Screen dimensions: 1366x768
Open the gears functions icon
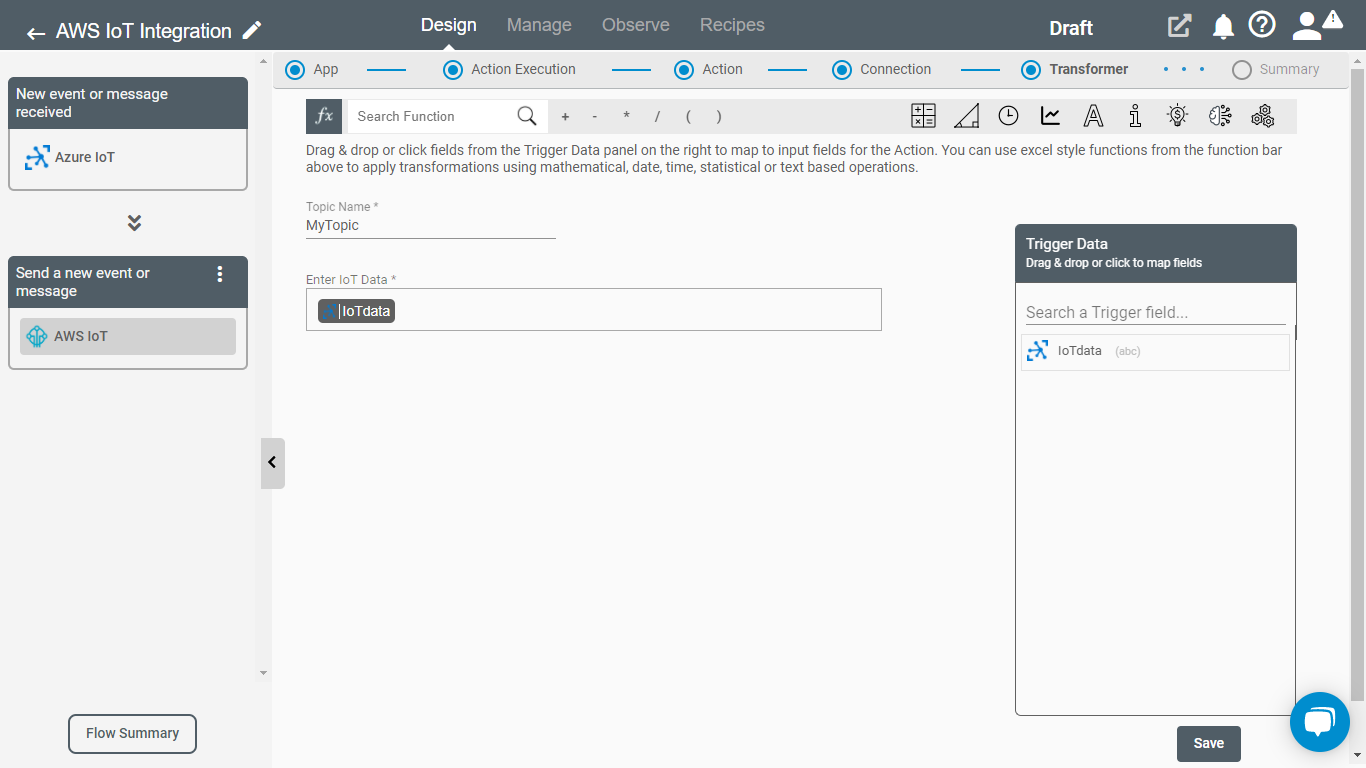[x=1262, y=116]
